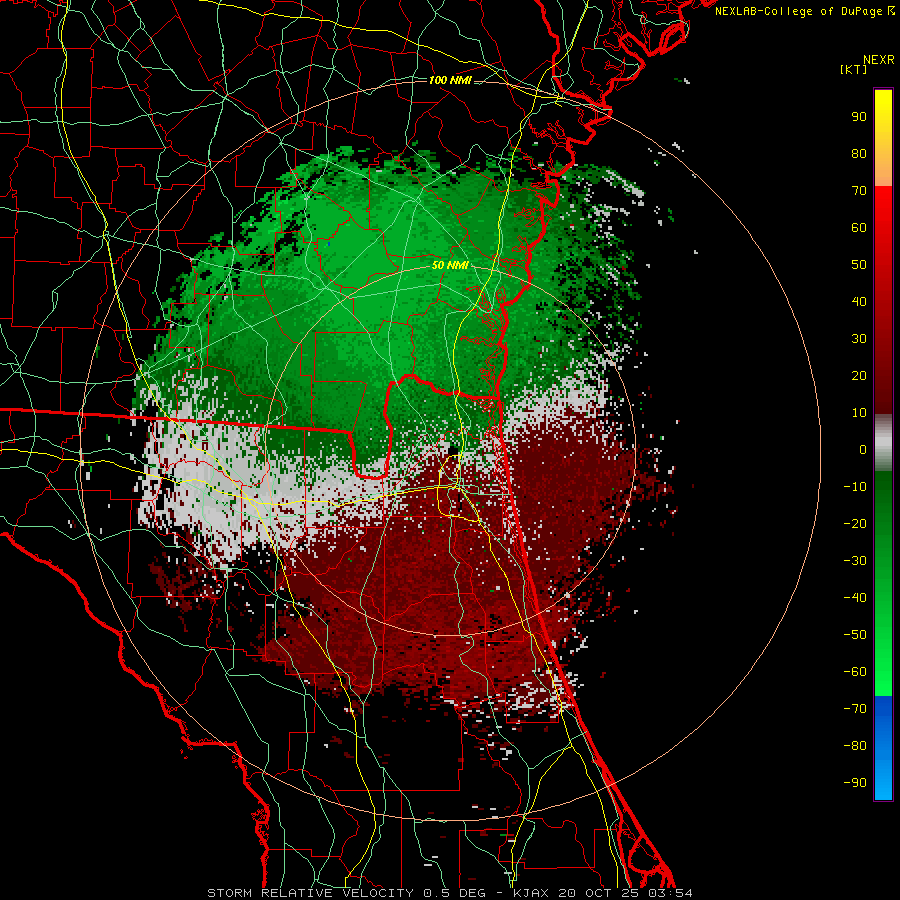Click the -80 value on the velocity scale
The width and height of the screenshot is (900, 900).
pyautogui.click(x=855, y=746)
